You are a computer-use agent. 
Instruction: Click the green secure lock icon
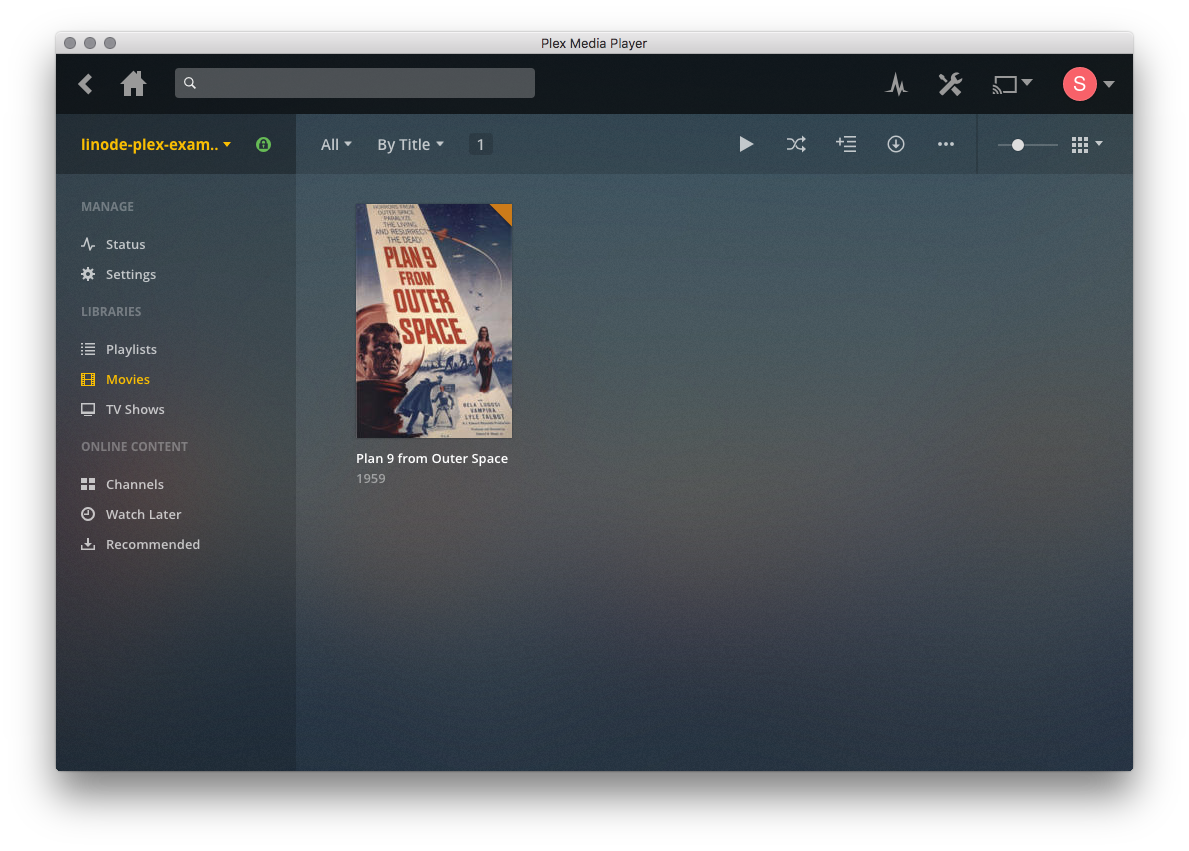[263, 144]
